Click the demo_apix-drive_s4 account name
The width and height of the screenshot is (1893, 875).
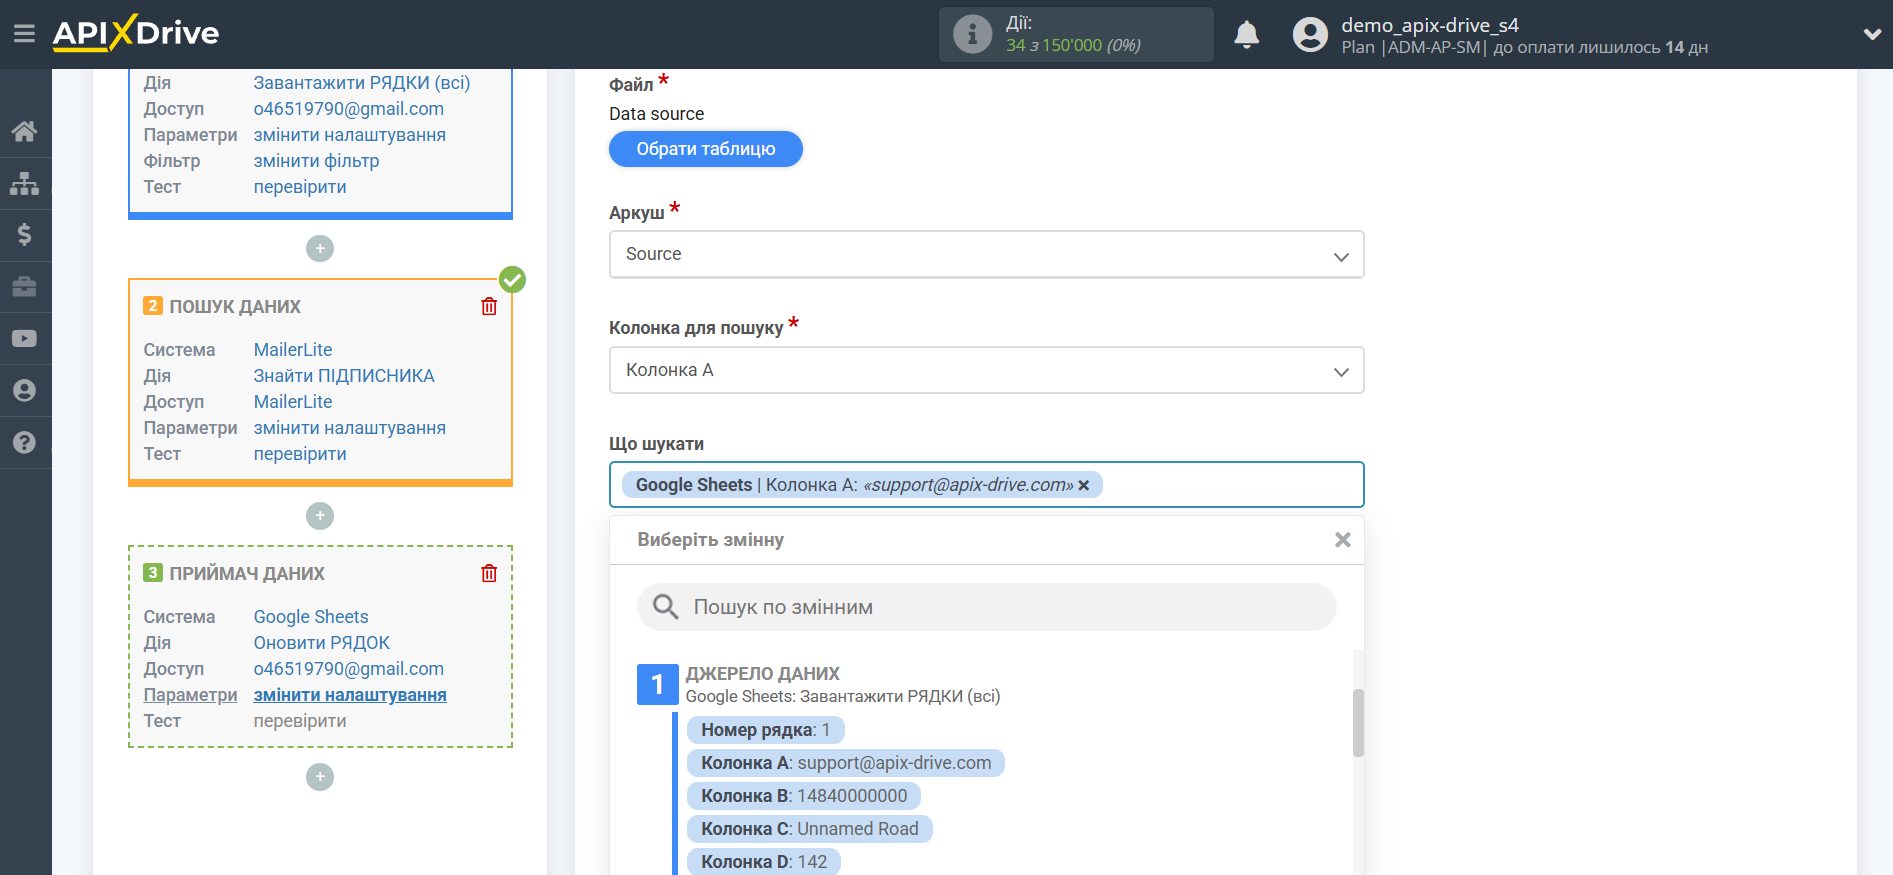coord(1430,25)
